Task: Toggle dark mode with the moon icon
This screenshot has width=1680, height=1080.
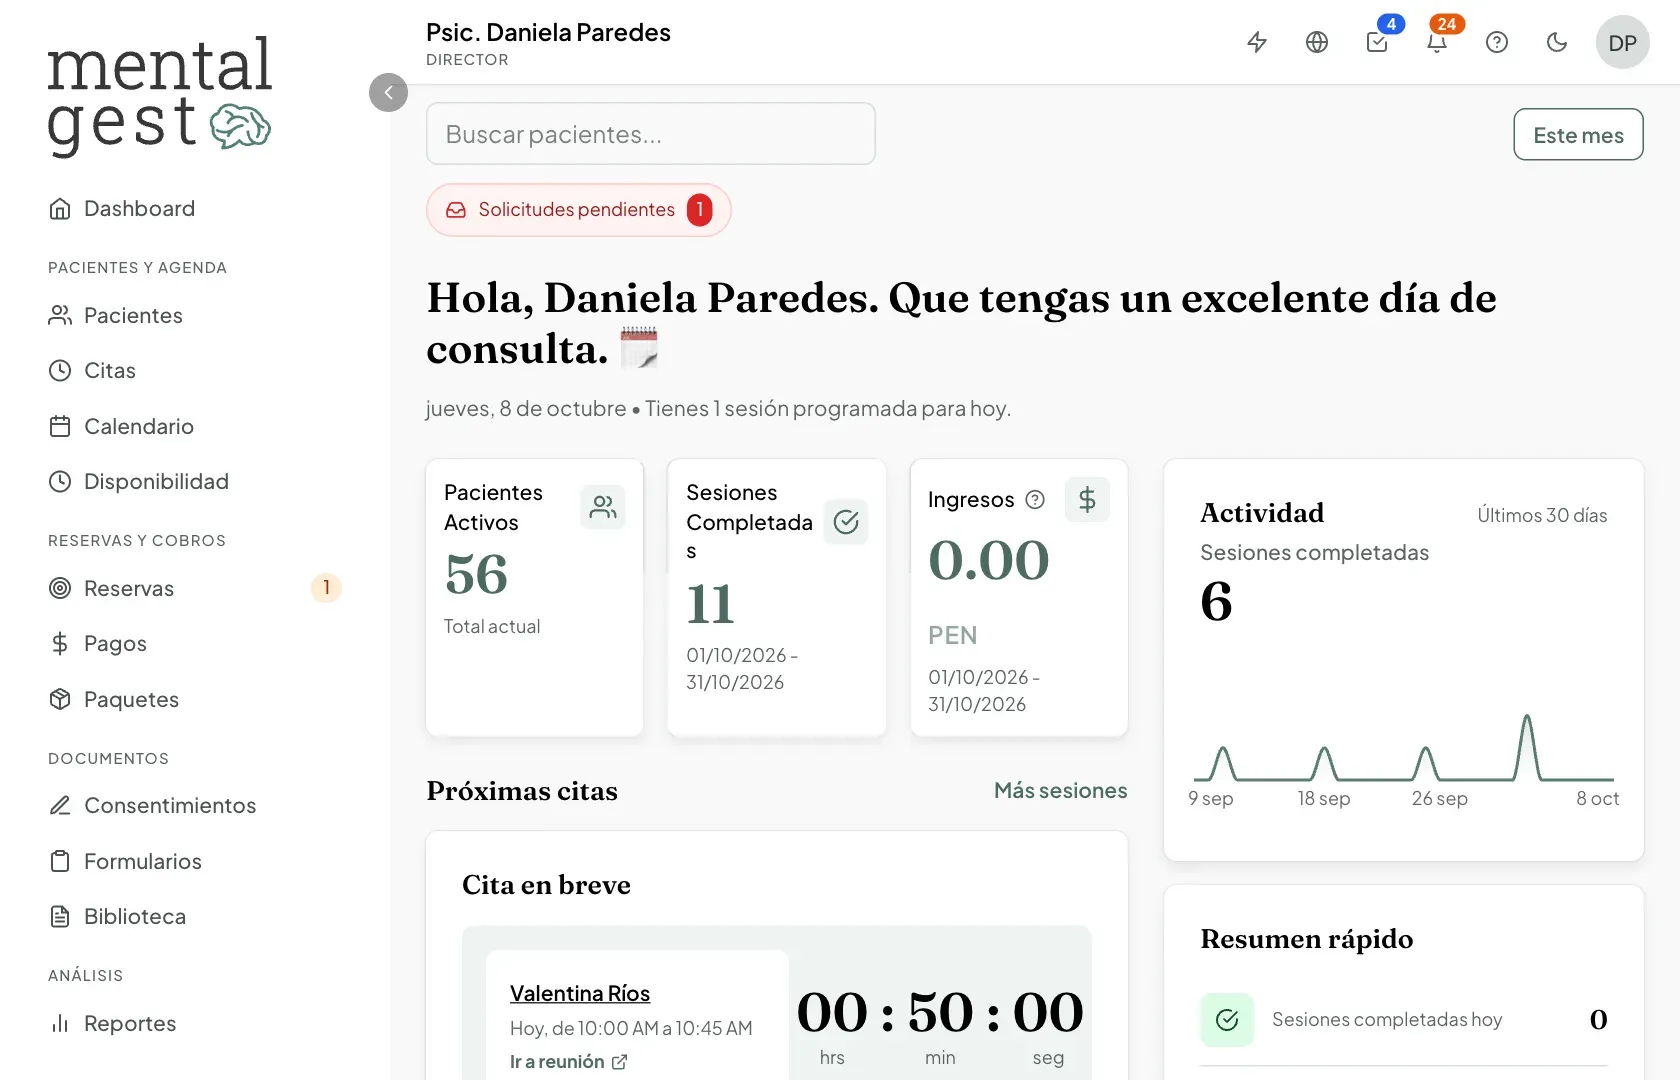Action: [1557, 42]
